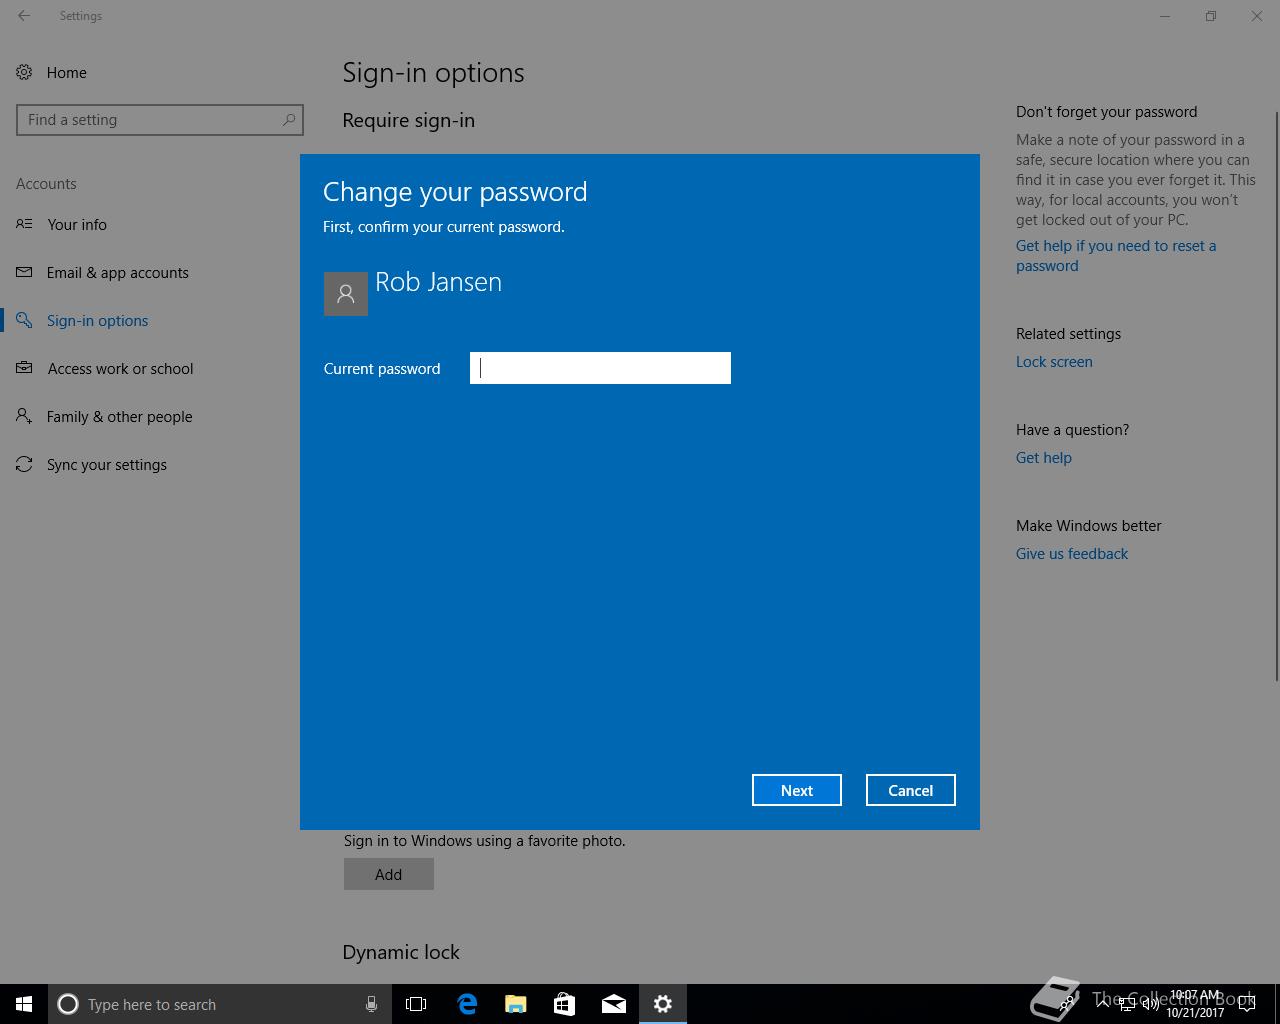Open the Lock screen related setting link

tap(1054, 362)
